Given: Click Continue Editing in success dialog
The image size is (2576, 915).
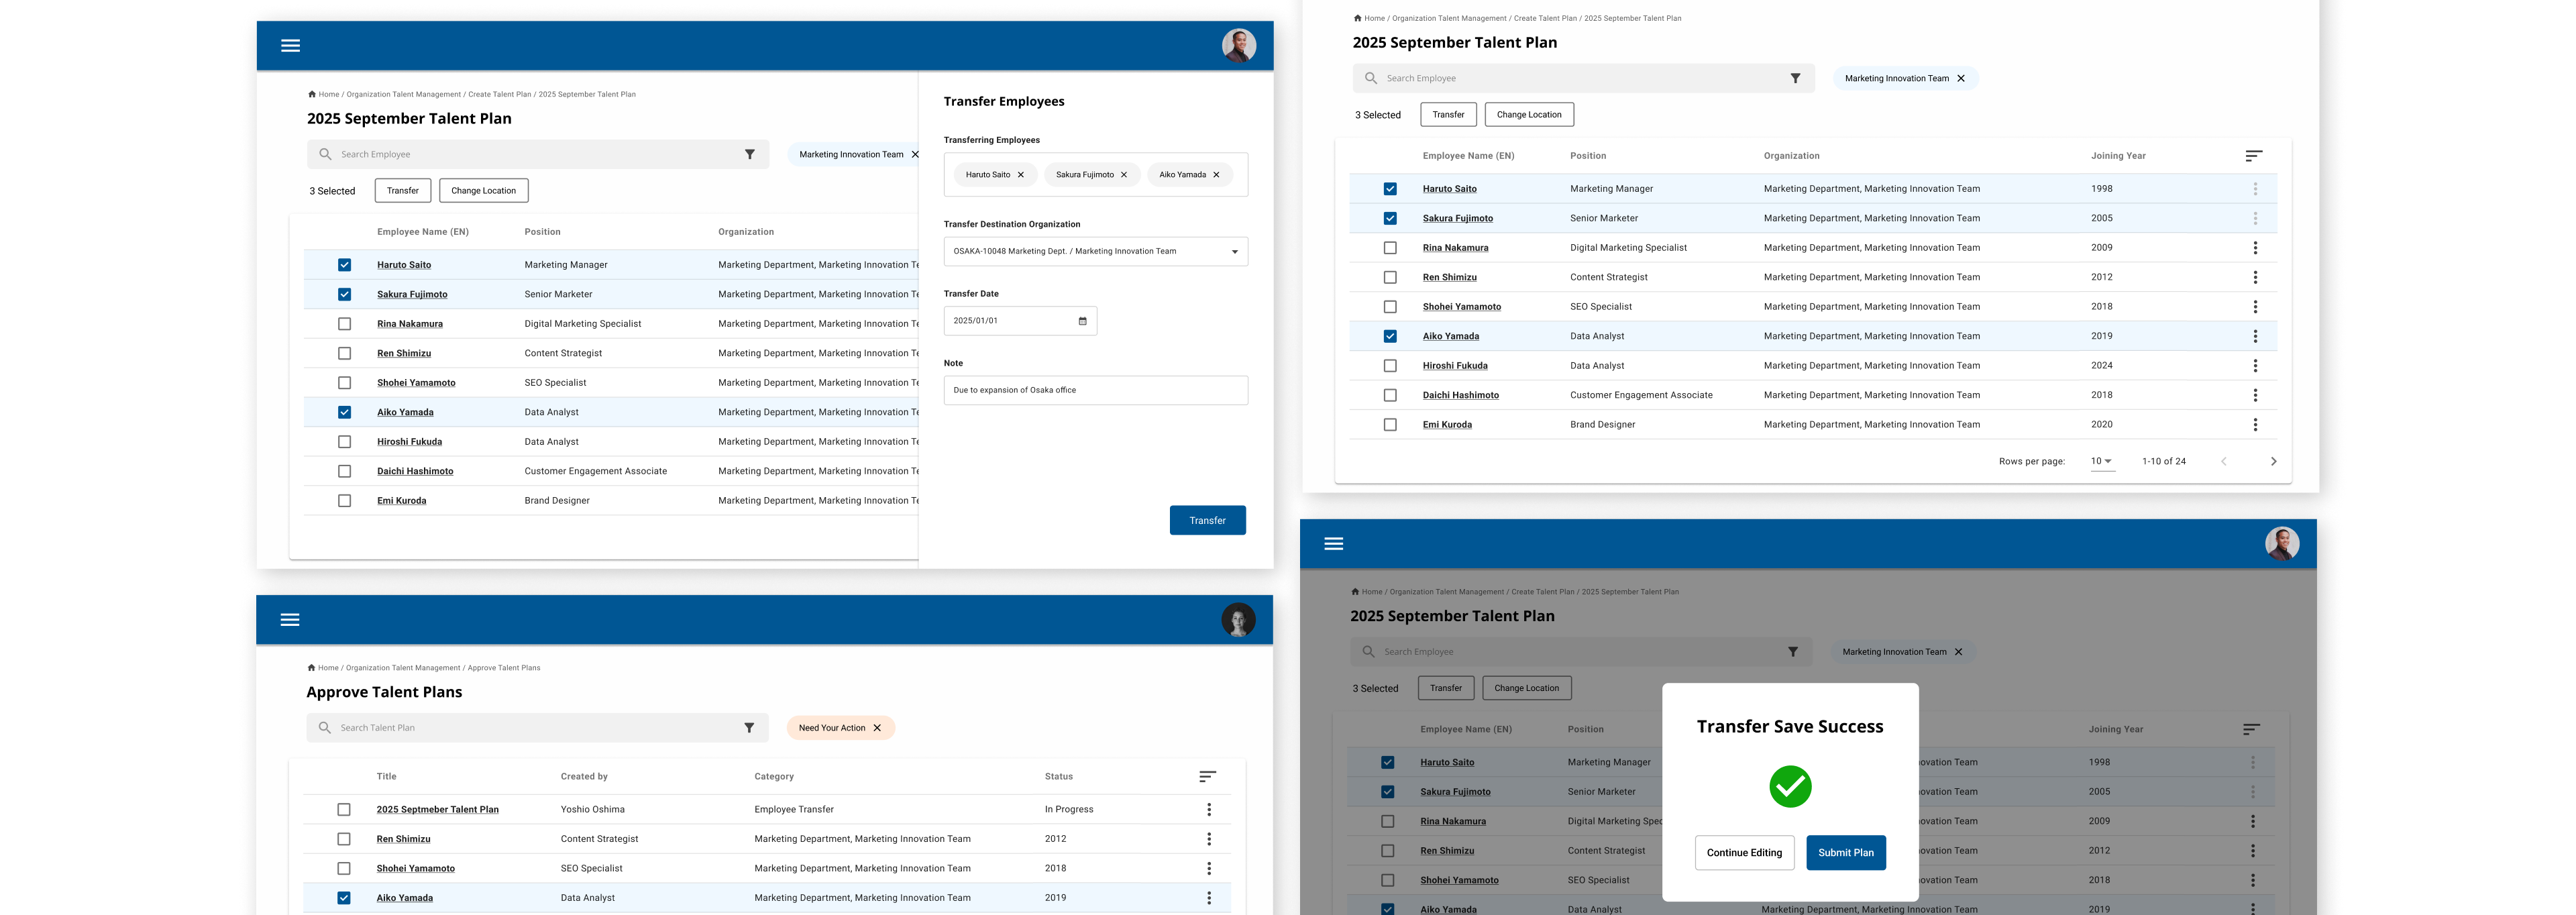Looking at the screenshot, I should (x=1744, y=853).
